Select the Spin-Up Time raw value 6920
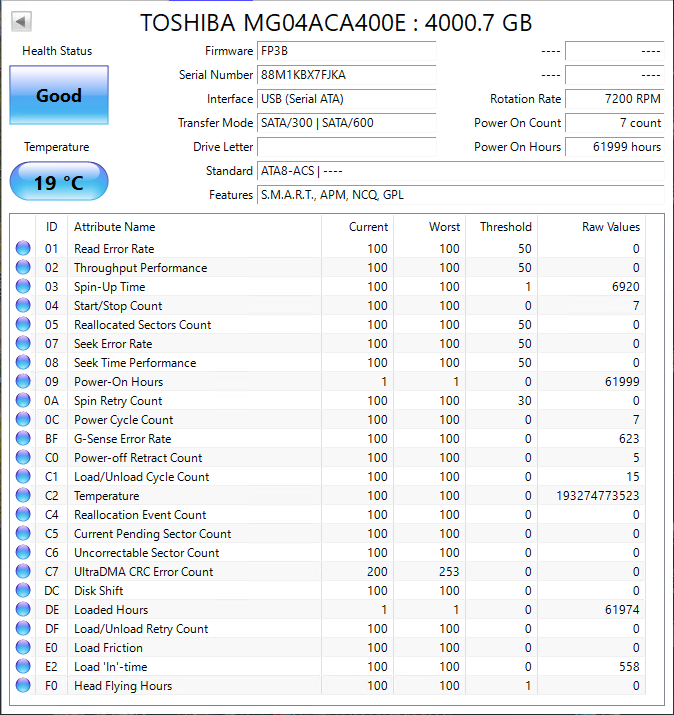This screenshot has height=715, width=674. pos(625,286)
